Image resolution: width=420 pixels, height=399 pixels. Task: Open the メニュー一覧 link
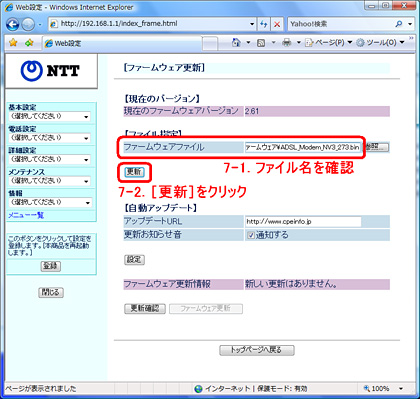[26, 215]
